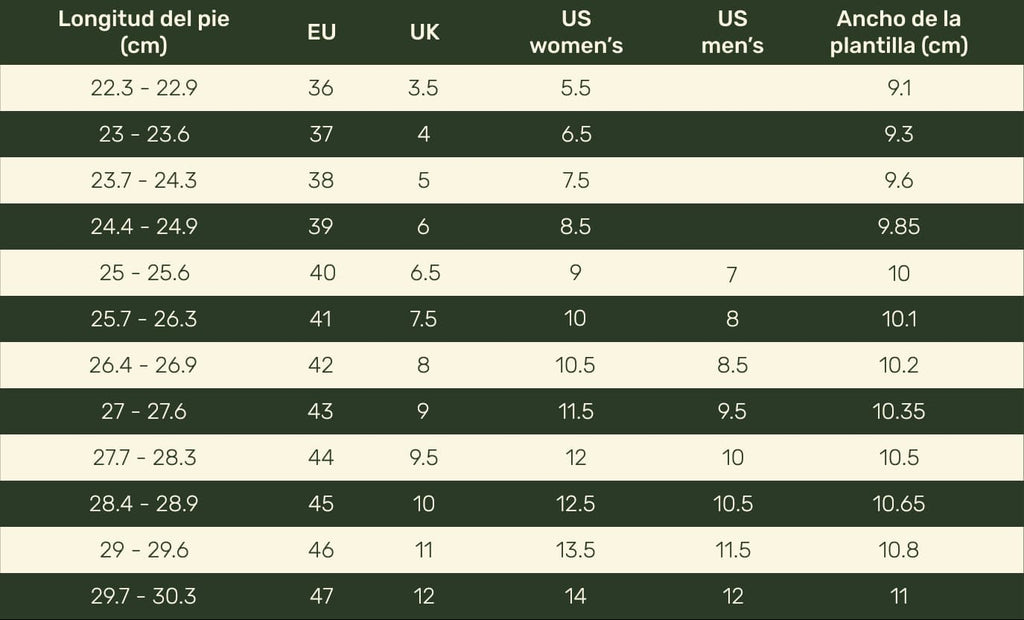Viewport: 1024px width, 620px height.
Task: Select US women's size 5.5 cell
Action: (x=576, y=88)
